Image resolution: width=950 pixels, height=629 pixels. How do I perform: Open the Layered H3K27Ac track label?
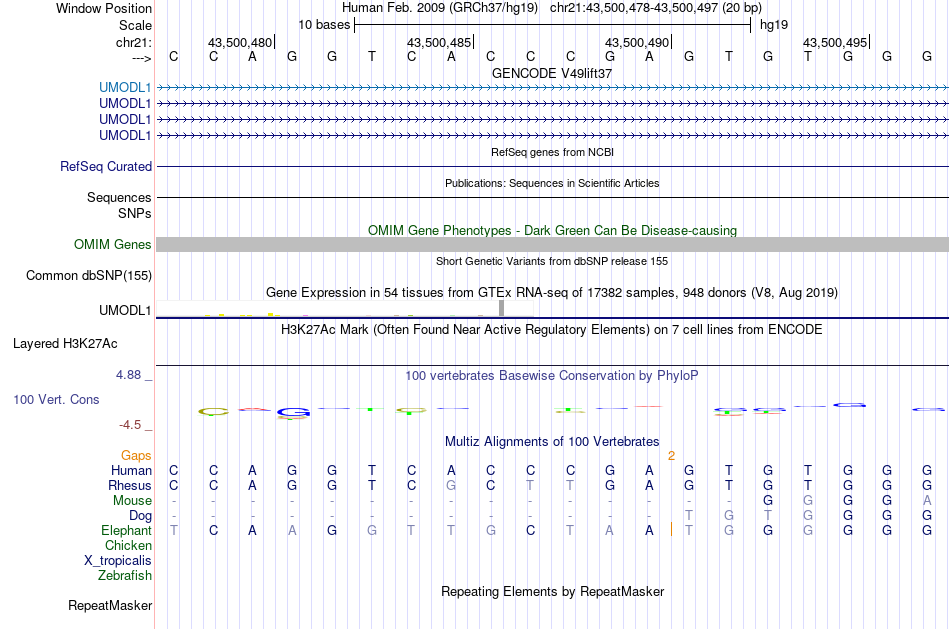pos(65,344)
